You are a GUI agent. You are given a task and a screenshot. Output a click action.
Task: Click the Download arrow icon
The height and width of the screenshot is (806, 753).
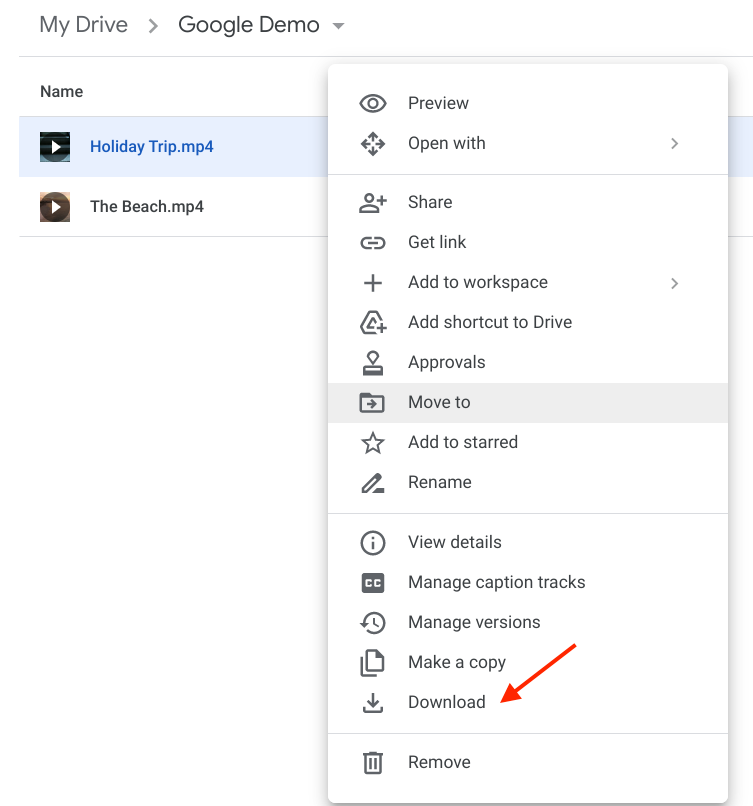click(x=373, y=703)
